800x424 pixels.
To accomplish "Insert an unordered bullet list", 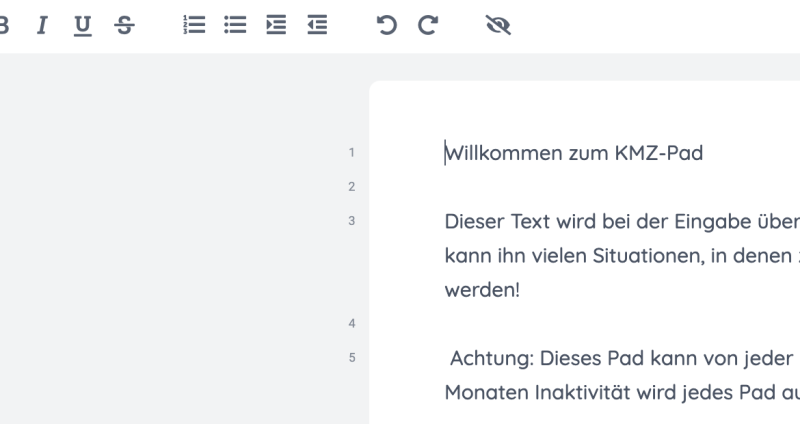I will point(235,24).
